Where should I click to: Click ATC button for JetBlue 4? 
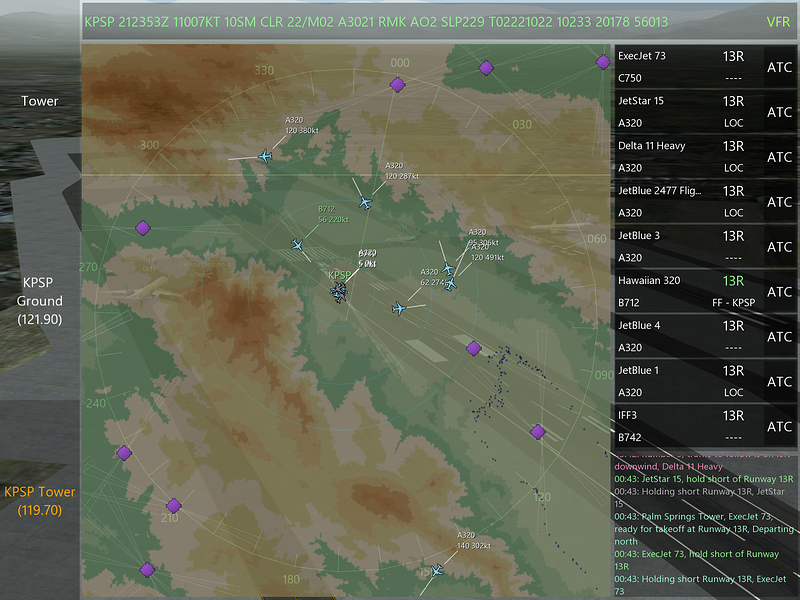click(780, 337)
